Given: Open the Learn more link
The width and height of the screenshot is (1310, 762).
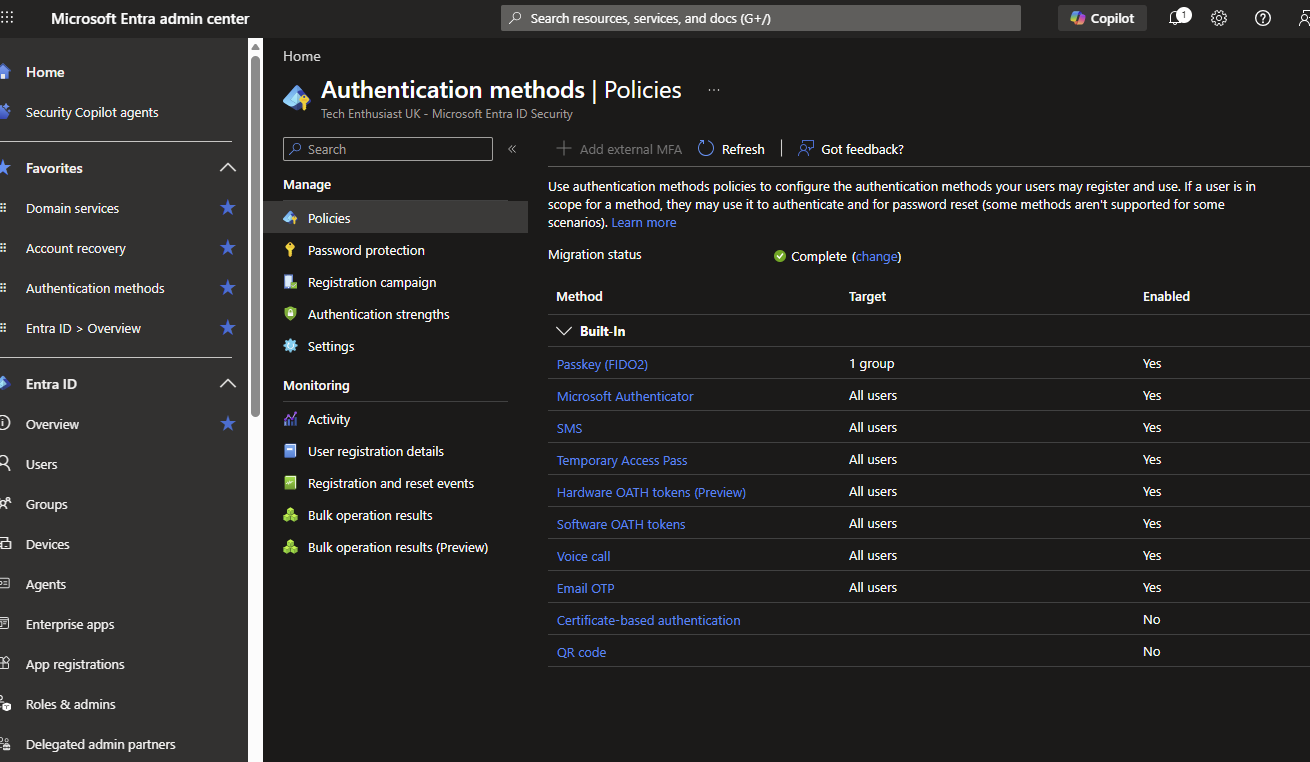Looking at the screenshot, I should 644,223.
